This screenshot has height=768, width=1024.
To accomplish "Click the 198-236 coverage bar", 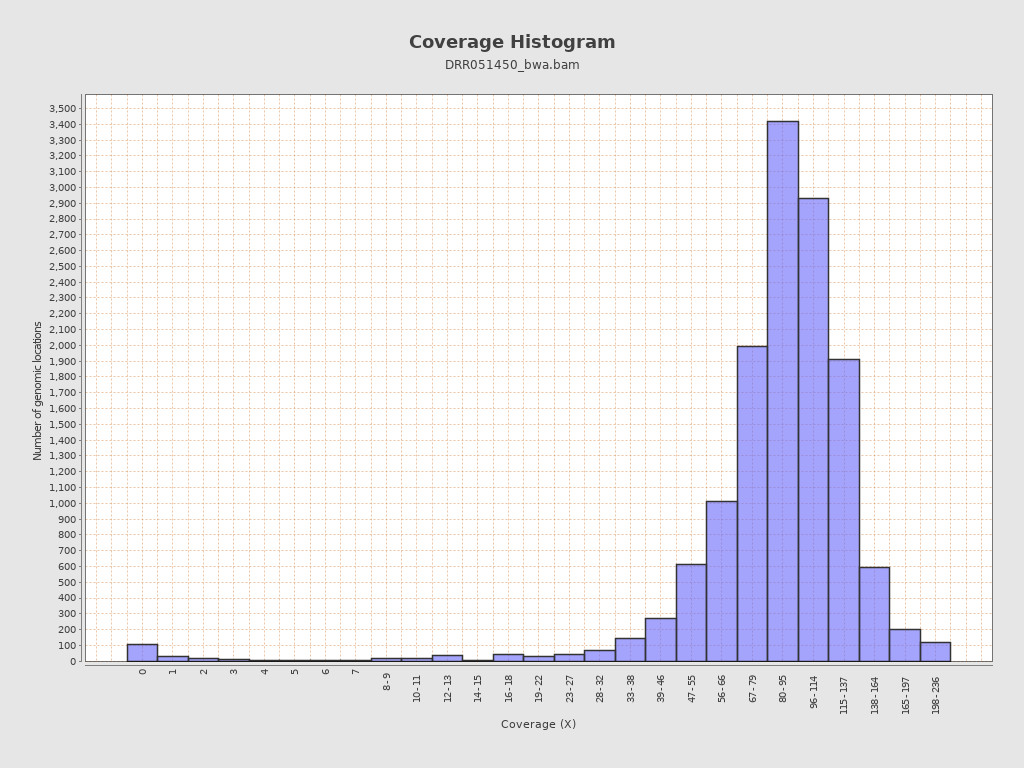I will [x=935, y=652].
